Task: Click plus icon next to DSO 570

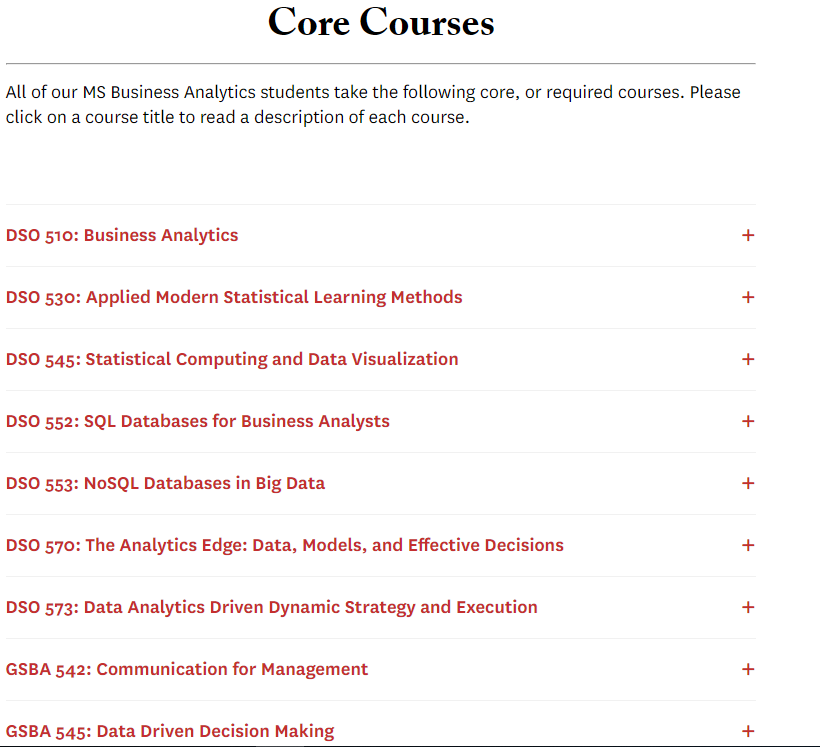Action: coord(748,545)
